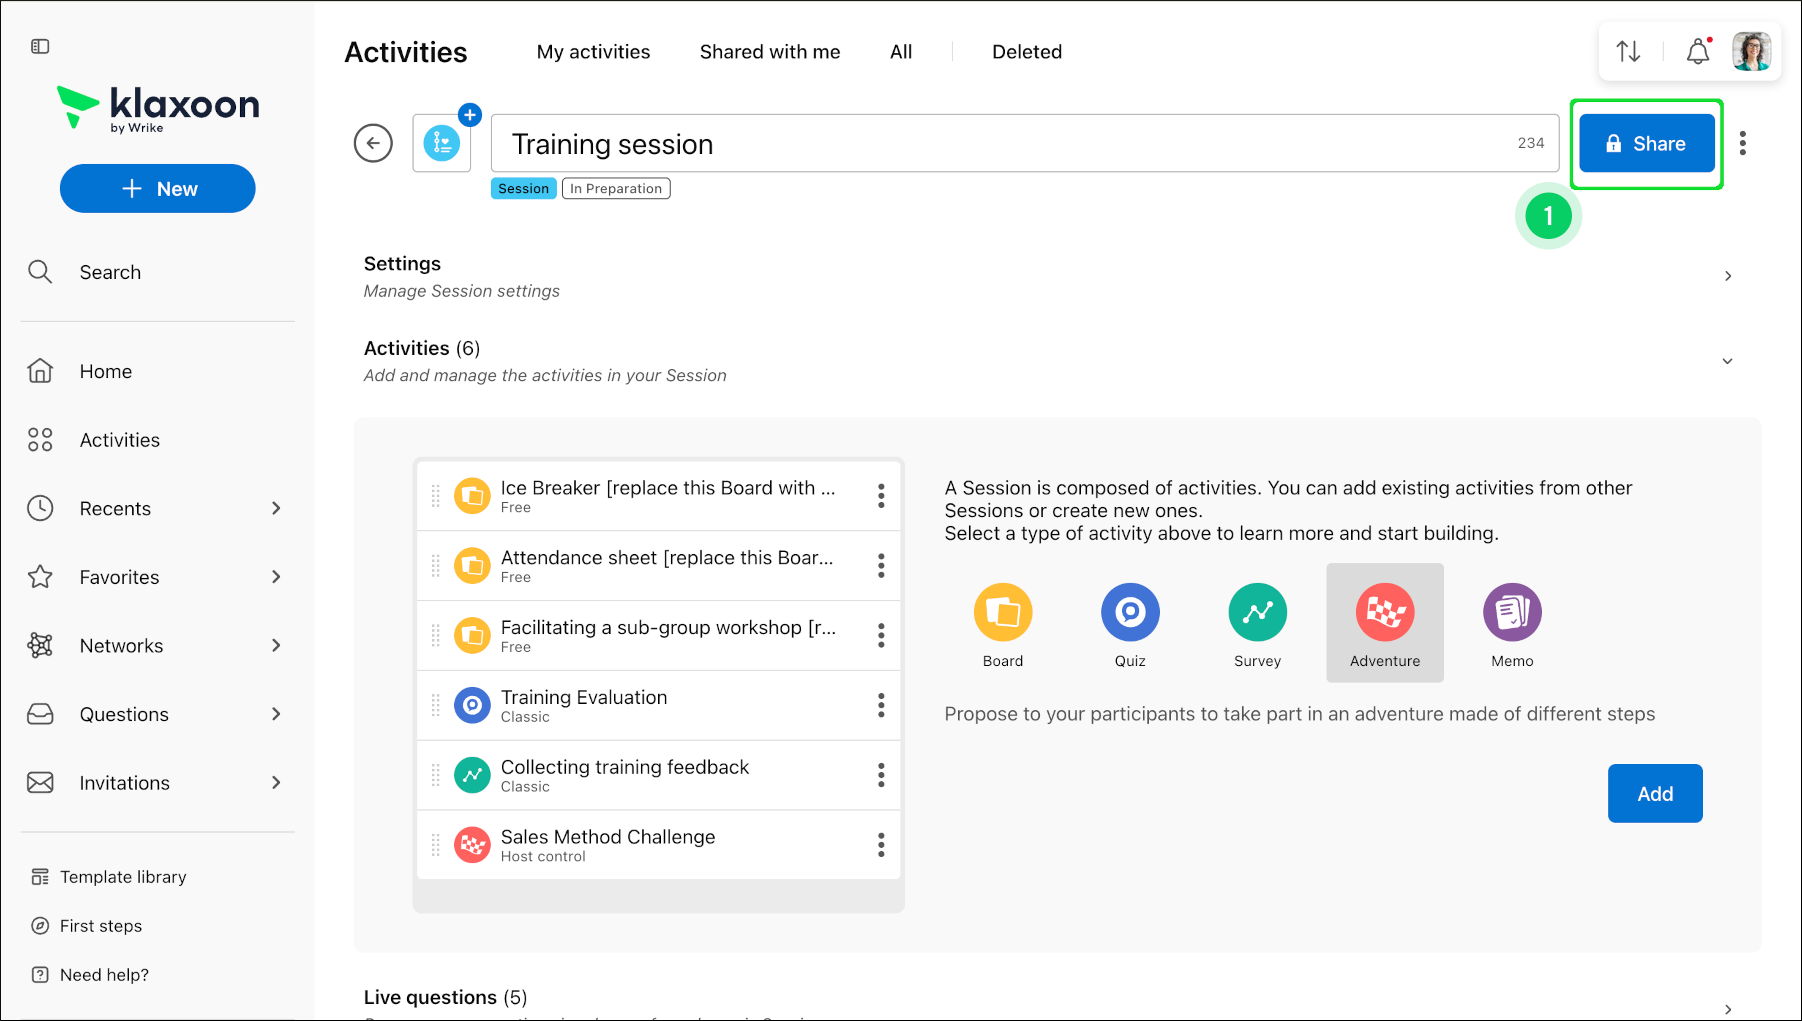Select the Adventure activity type icon

point(1385,612)
